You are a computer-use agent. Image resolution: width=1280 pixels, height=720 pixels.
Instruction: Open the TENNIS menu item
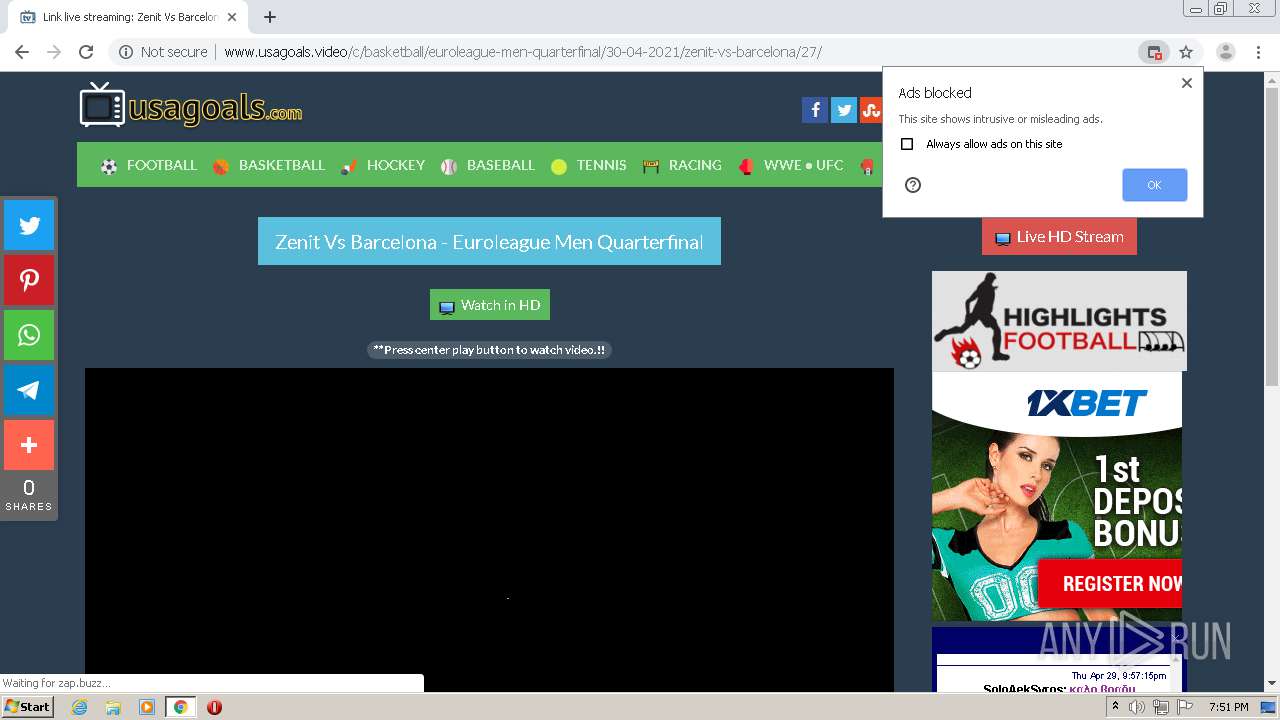pyautogui.click(x=588, y=165)
